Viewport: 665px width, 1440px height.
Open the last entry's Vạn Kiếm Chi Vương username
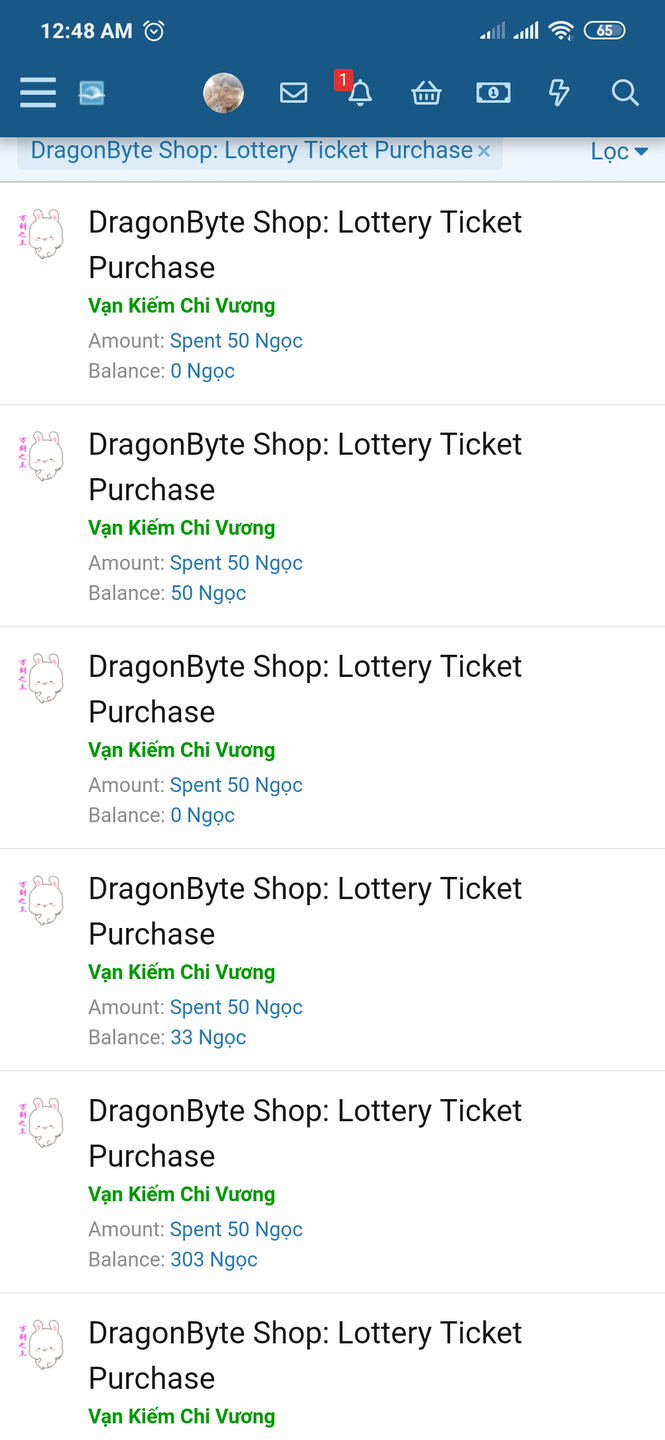[181, 1416]
